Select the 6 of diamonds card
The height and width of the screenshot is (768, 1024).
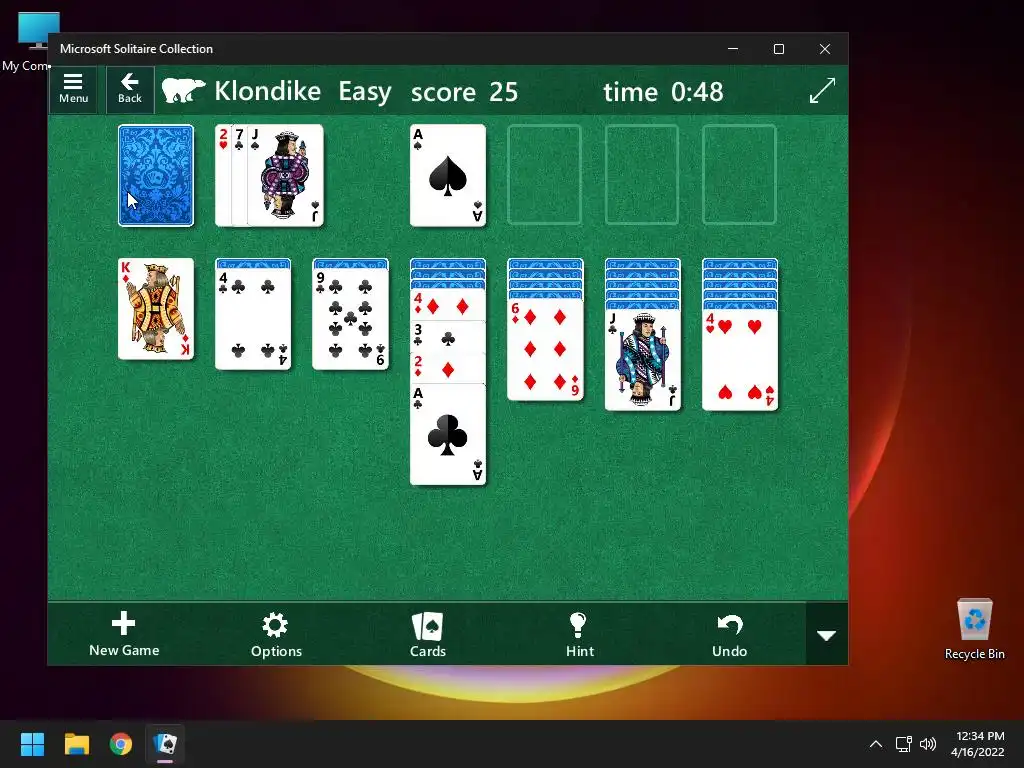click(x=545, y=350)
